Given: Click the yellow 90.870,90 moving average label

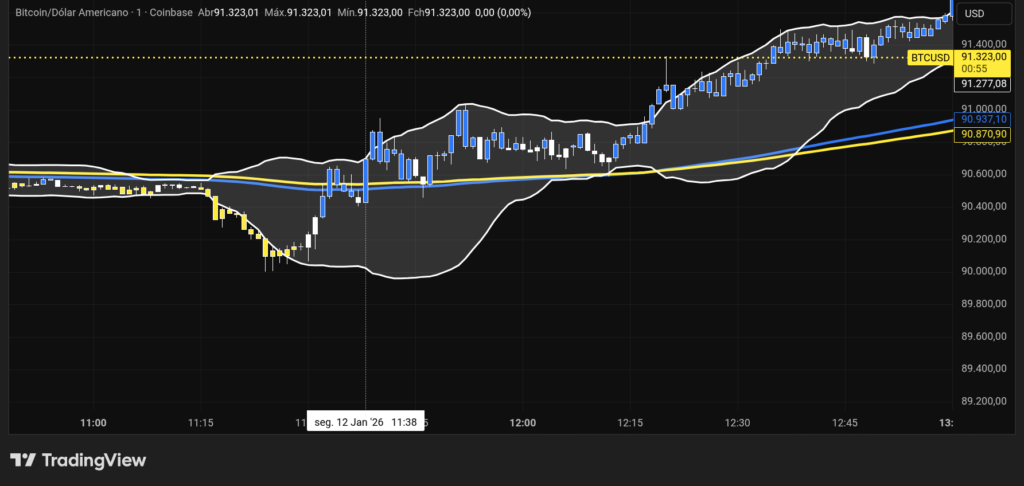Looking at the screenshot, I should [982, 133].
